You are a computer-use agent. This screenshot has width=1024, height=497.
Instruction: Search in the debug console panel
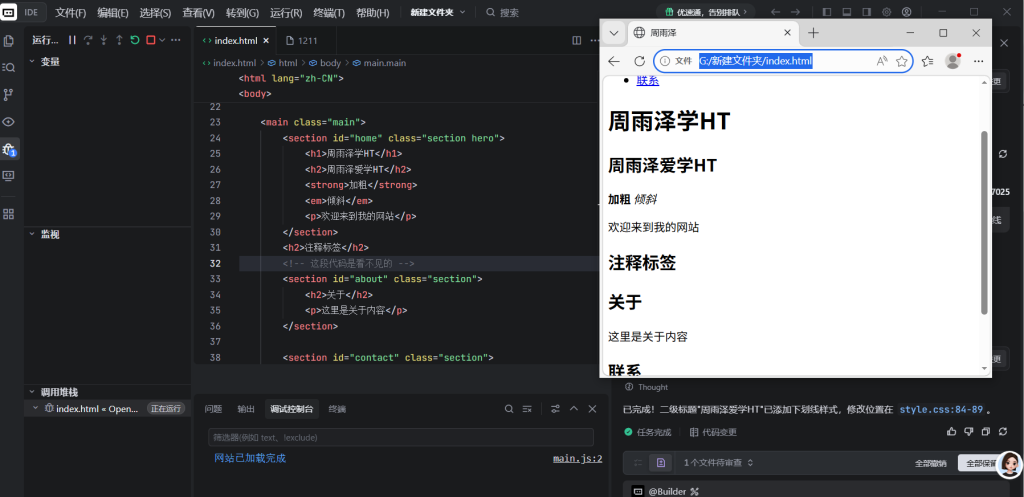tap(509, 409)
